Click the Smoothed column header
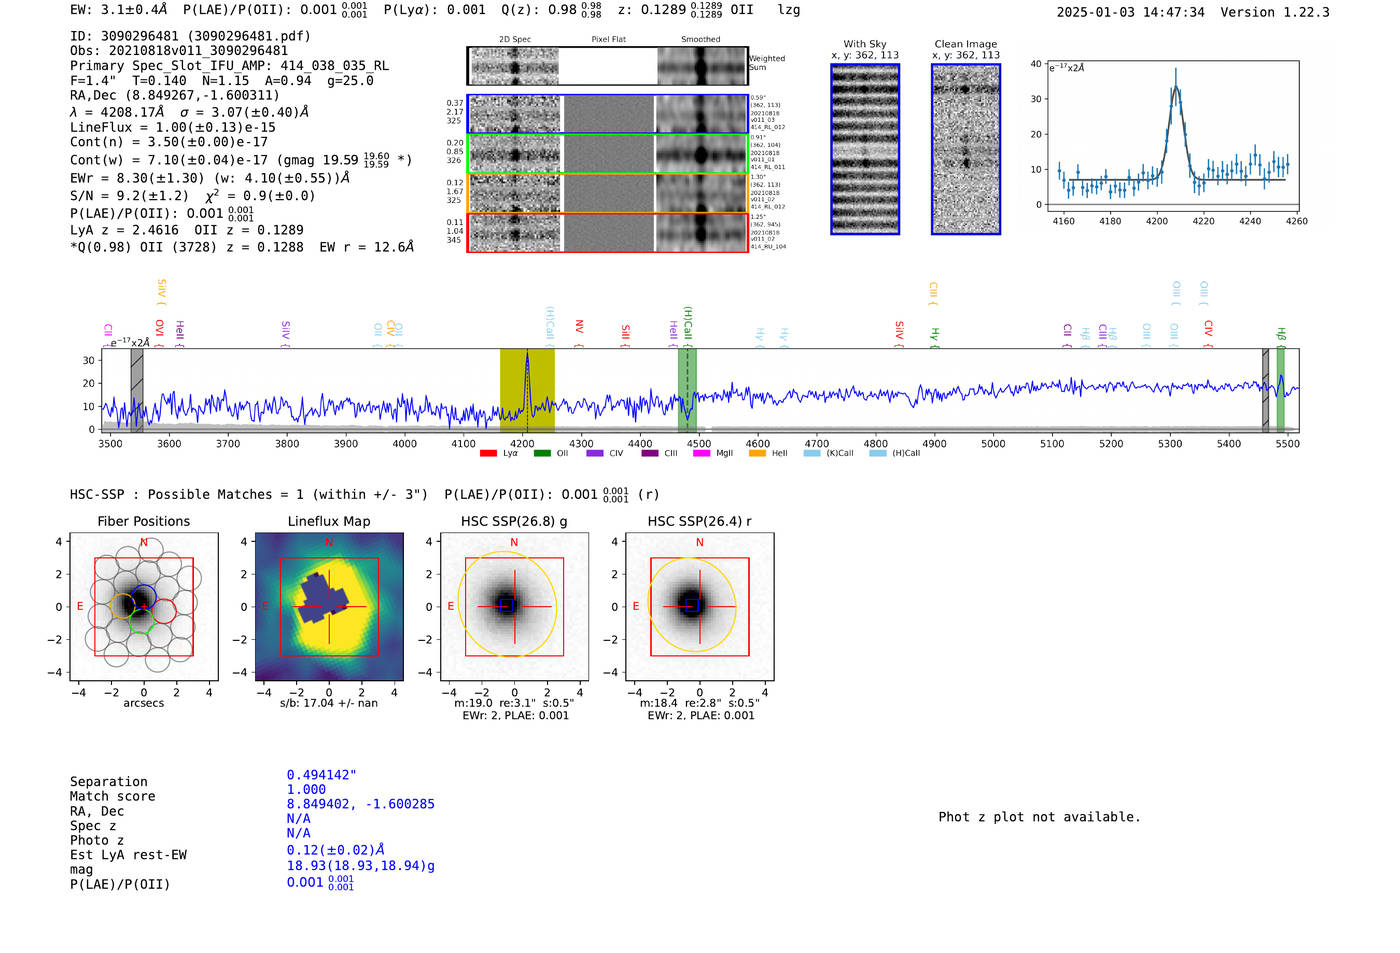Viewport: 1400px width, 953px height. click(x=700, y=40)
